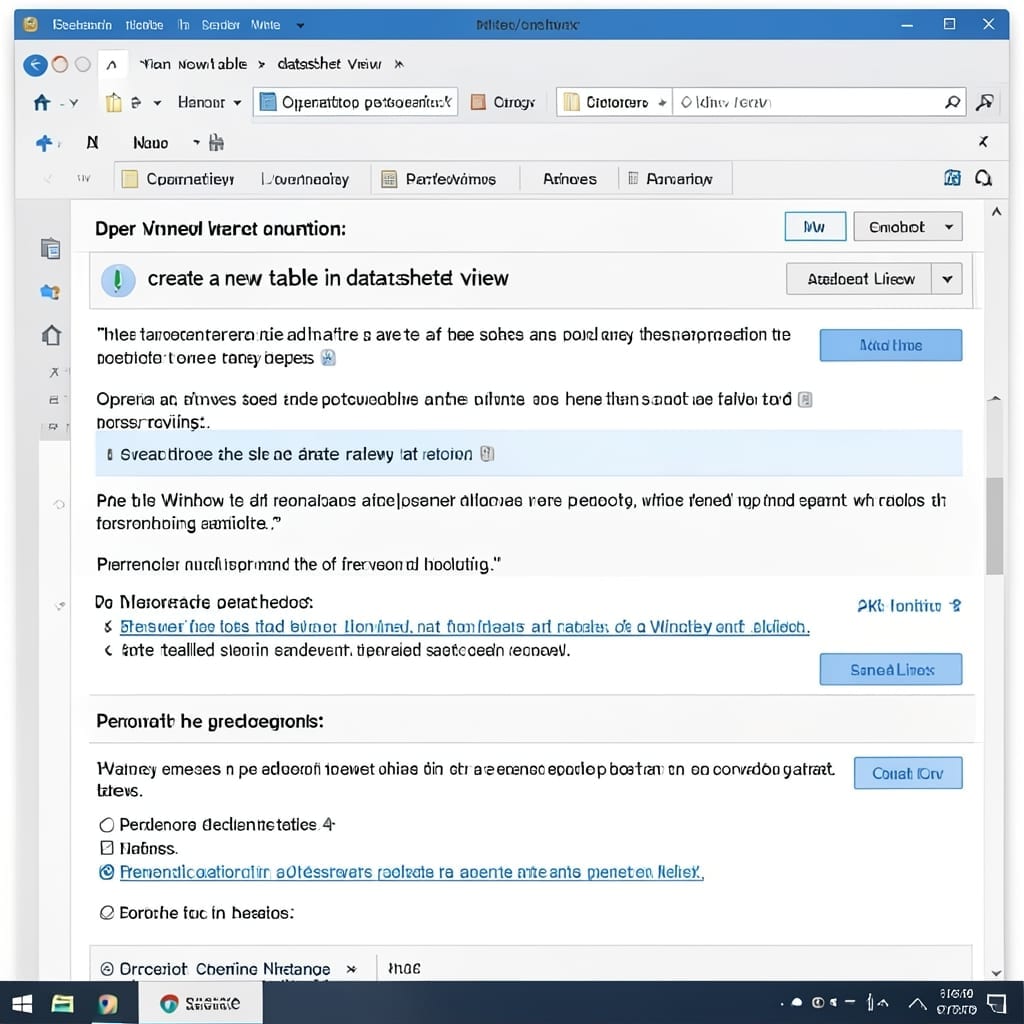Image resolution: width=1024 pixels, height=1024 pixels.
Task: Open Windows Start menu
Action: click(x=22, y=1003)
